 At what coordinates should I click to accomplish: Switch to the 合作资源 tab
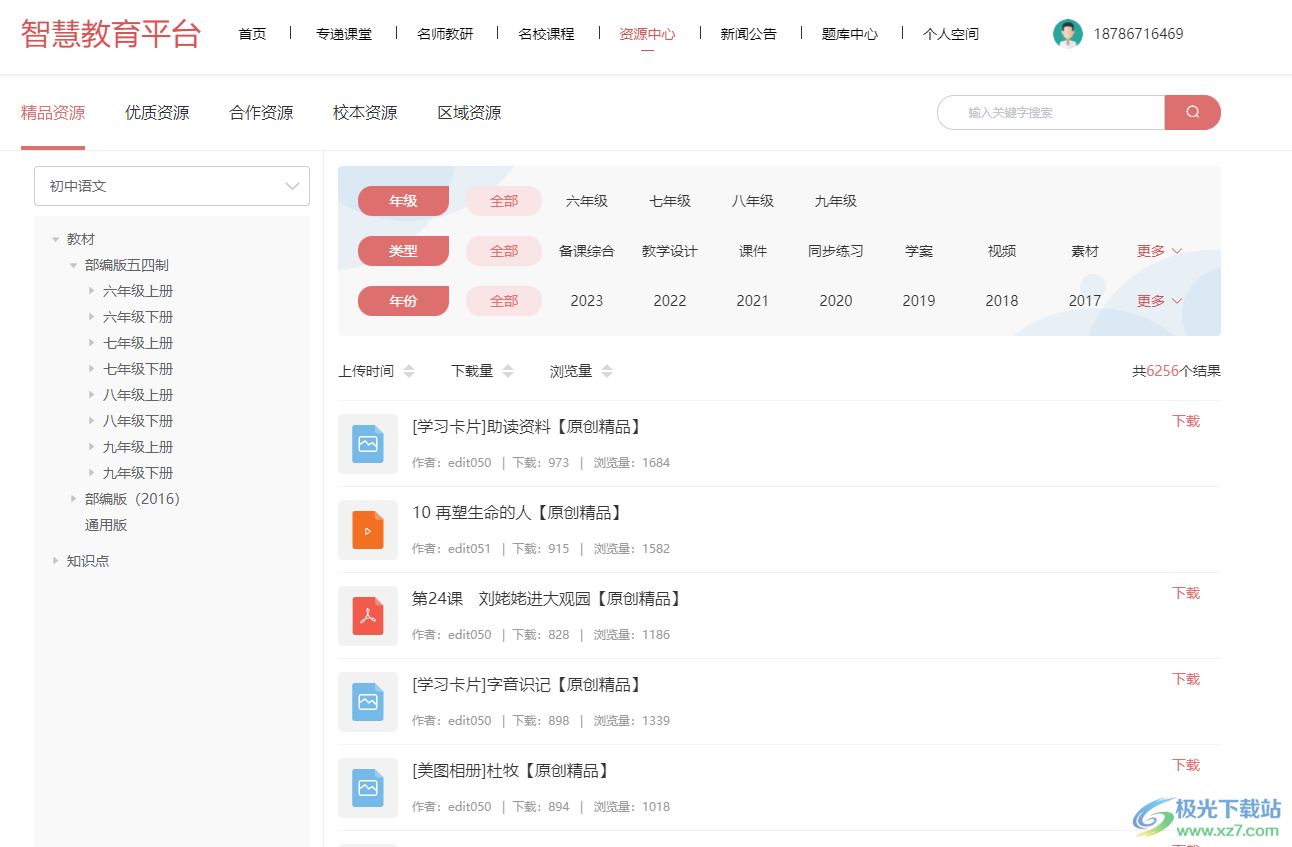(x=261, y=113)
